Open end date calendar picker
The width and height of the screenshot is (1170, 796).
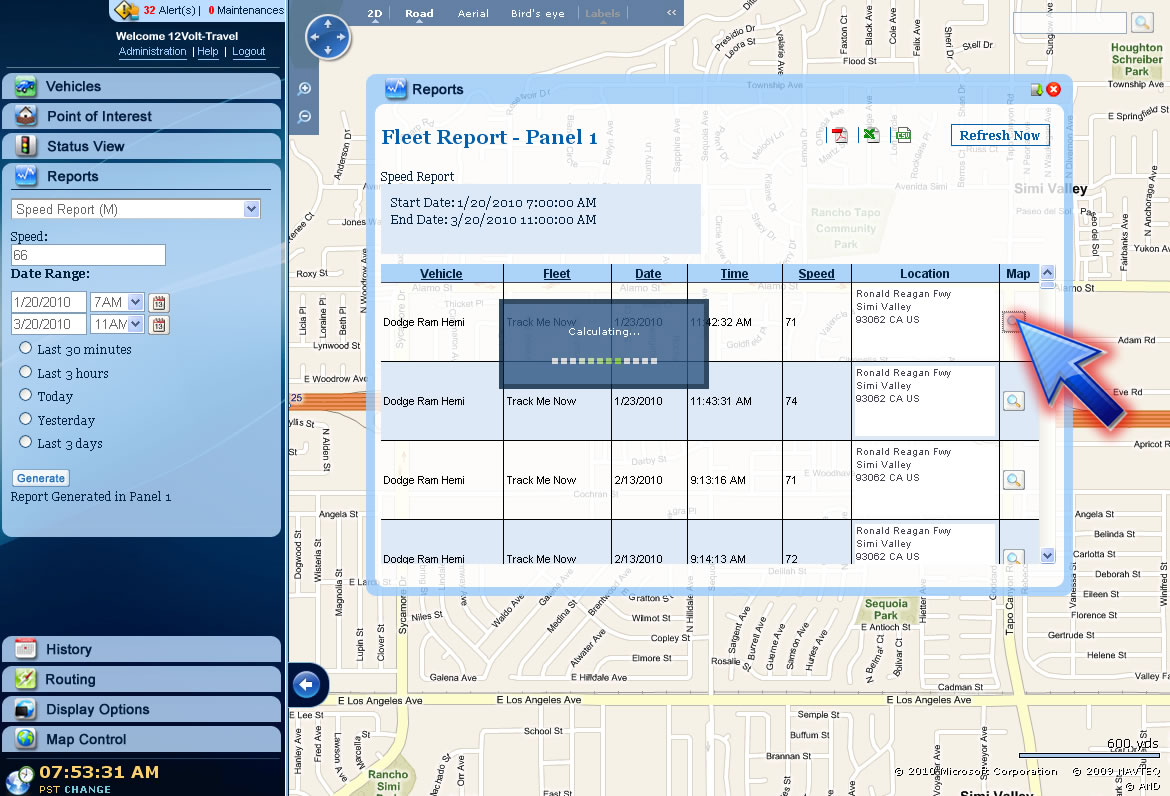[159, 325]
